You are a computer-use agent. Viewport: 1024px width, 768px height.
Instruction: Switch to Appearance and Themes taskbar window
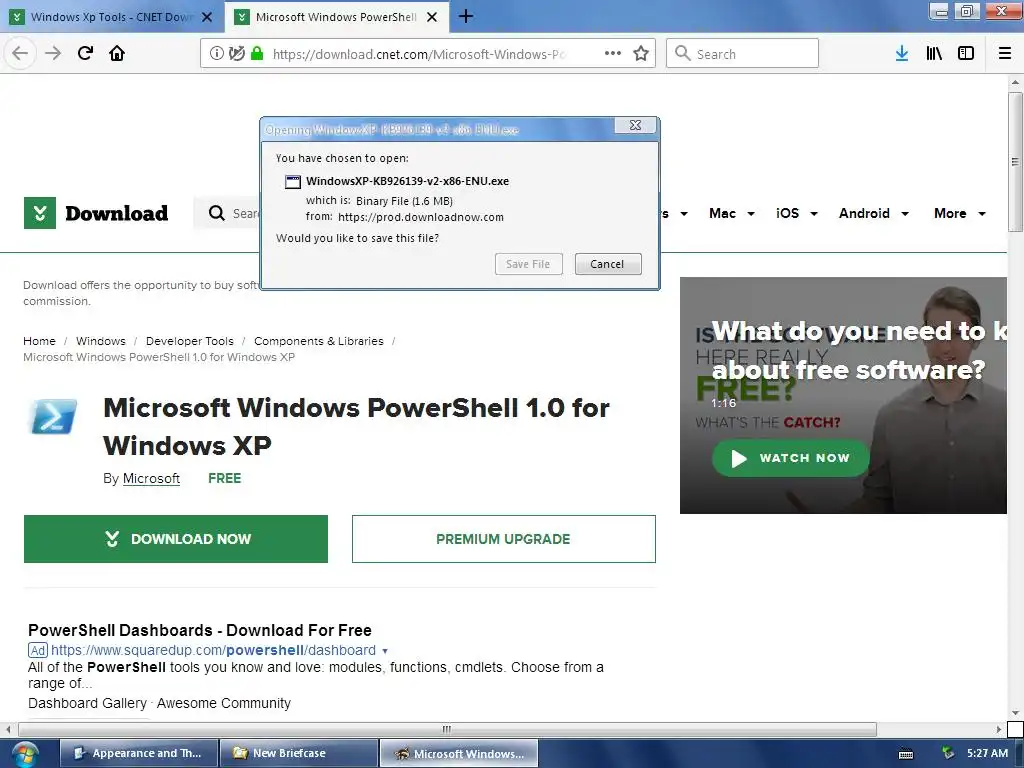point(139,753)
